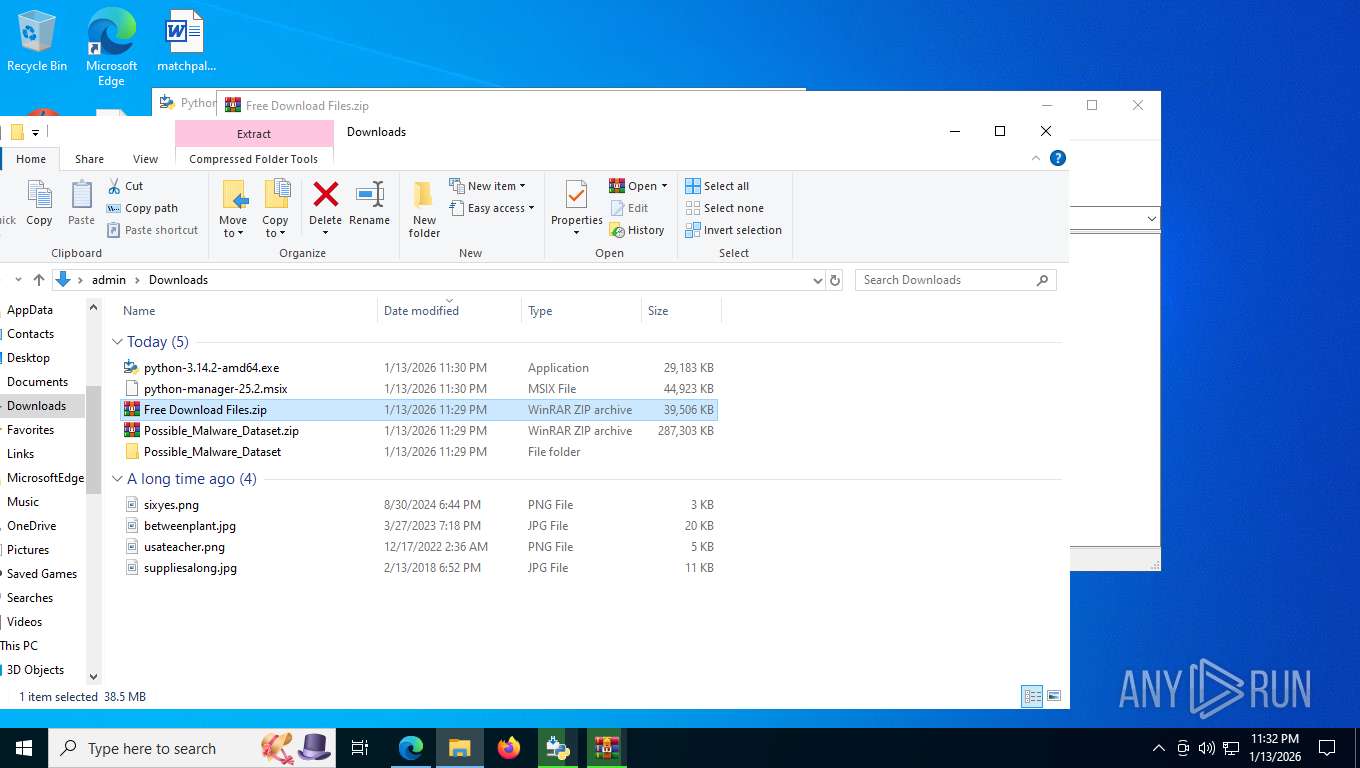
Task: Select usateacher.png file
Action: click(x=418, y=547)
